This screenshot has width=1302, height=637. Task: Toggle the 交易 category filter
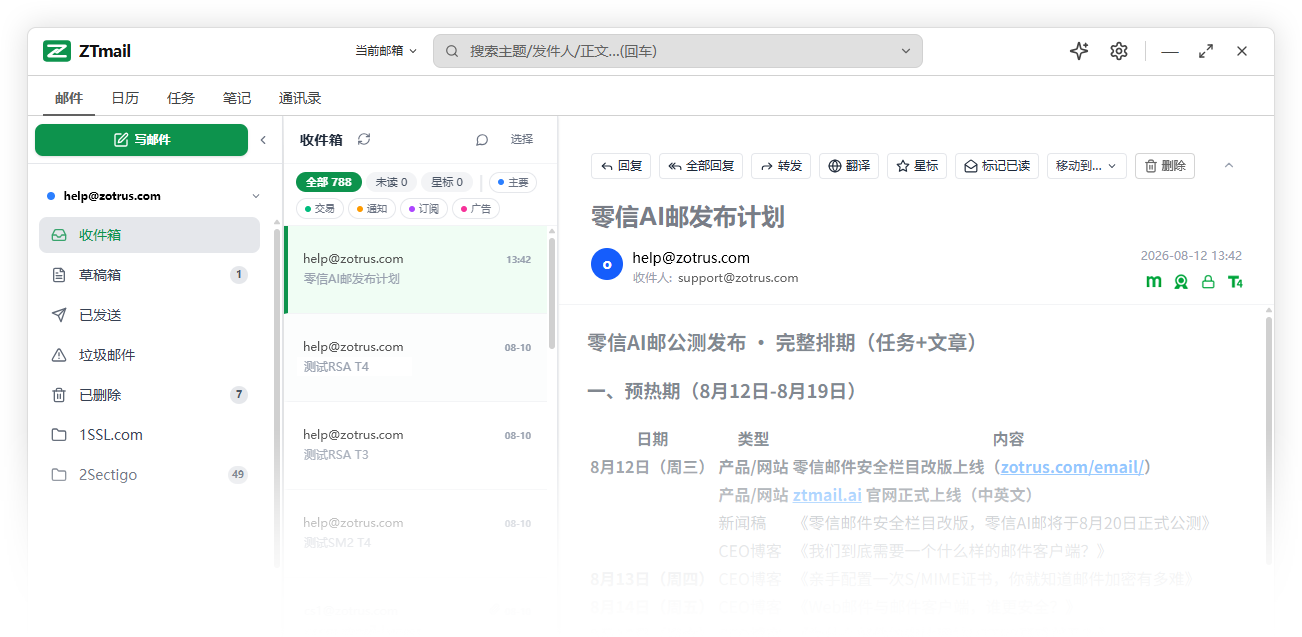[320, 209]
